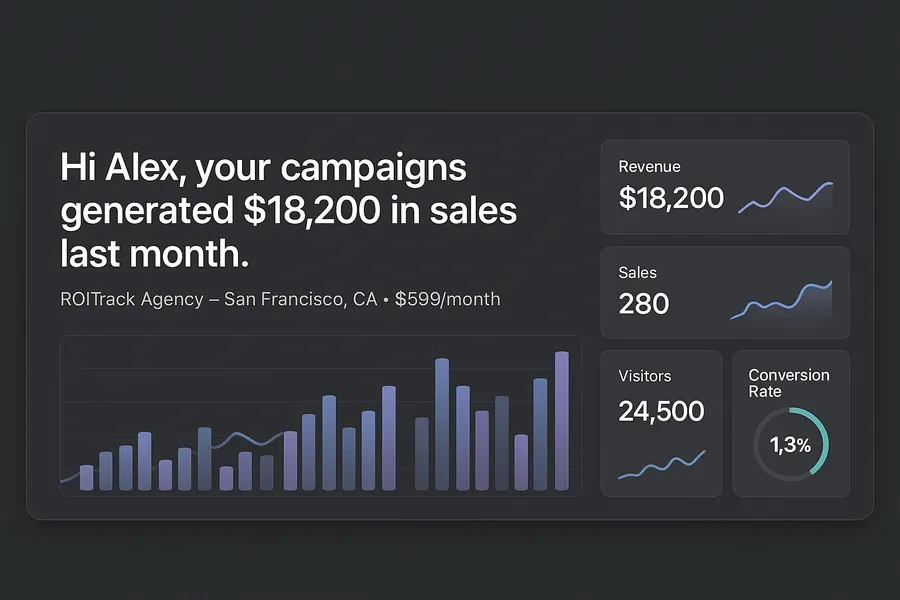Viewport: 900px width, 600px height.
Task: Click the tallest bar in the bar chart
Action: tap(562, 421)
